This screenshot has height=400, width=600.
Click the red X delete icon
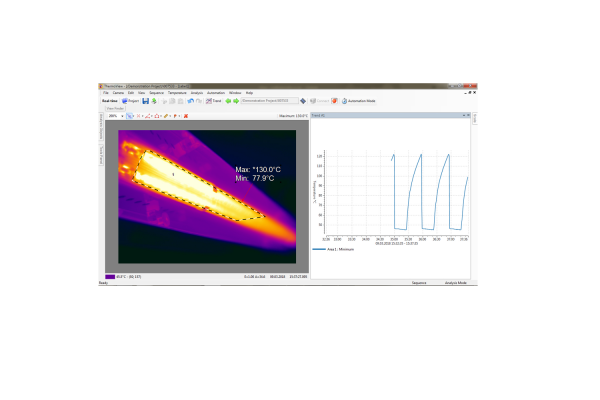[x=186, y=116]
